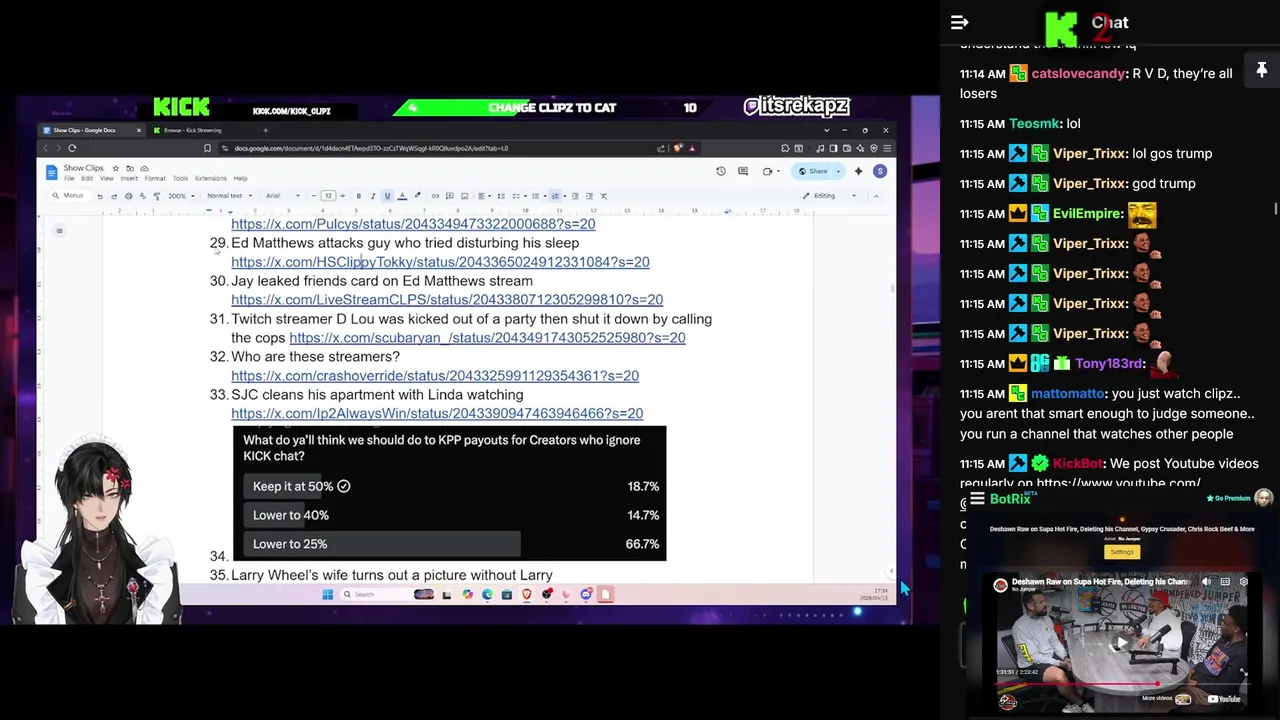Open the Format menu in Google Docs
The width and height of the screenshot is (1280, 720).
155,179
